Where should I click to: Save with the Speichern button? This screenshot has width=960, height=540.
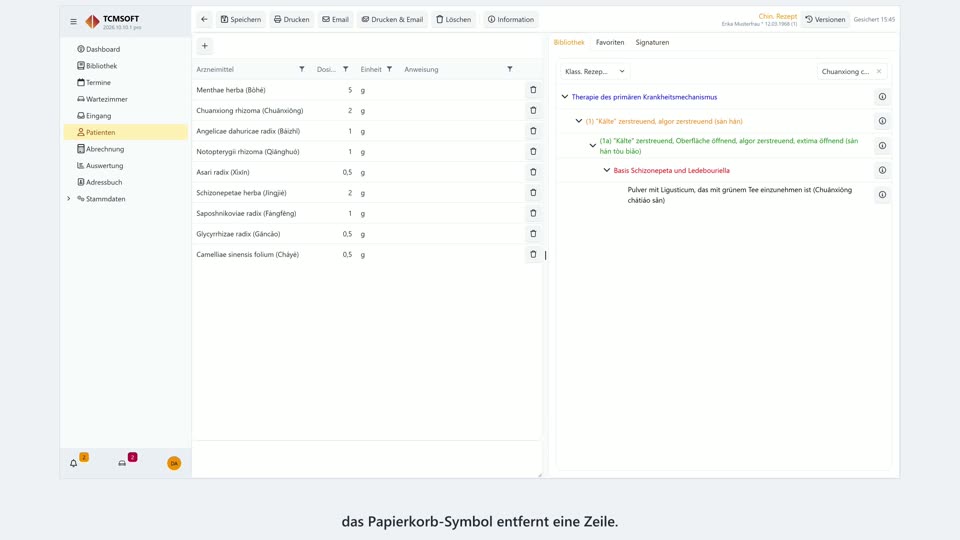(x=241, y=20)
